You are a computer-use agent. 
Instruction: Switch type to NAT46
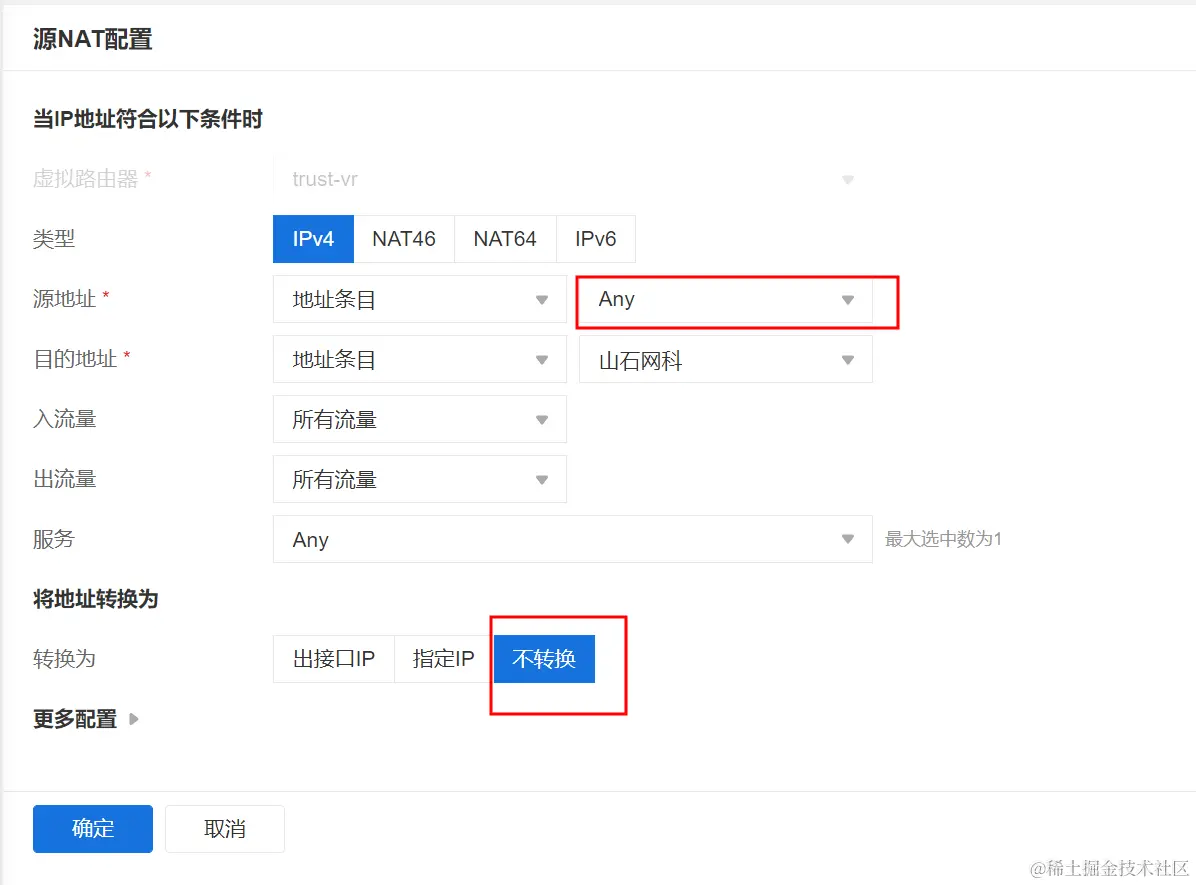click(404, 239)
